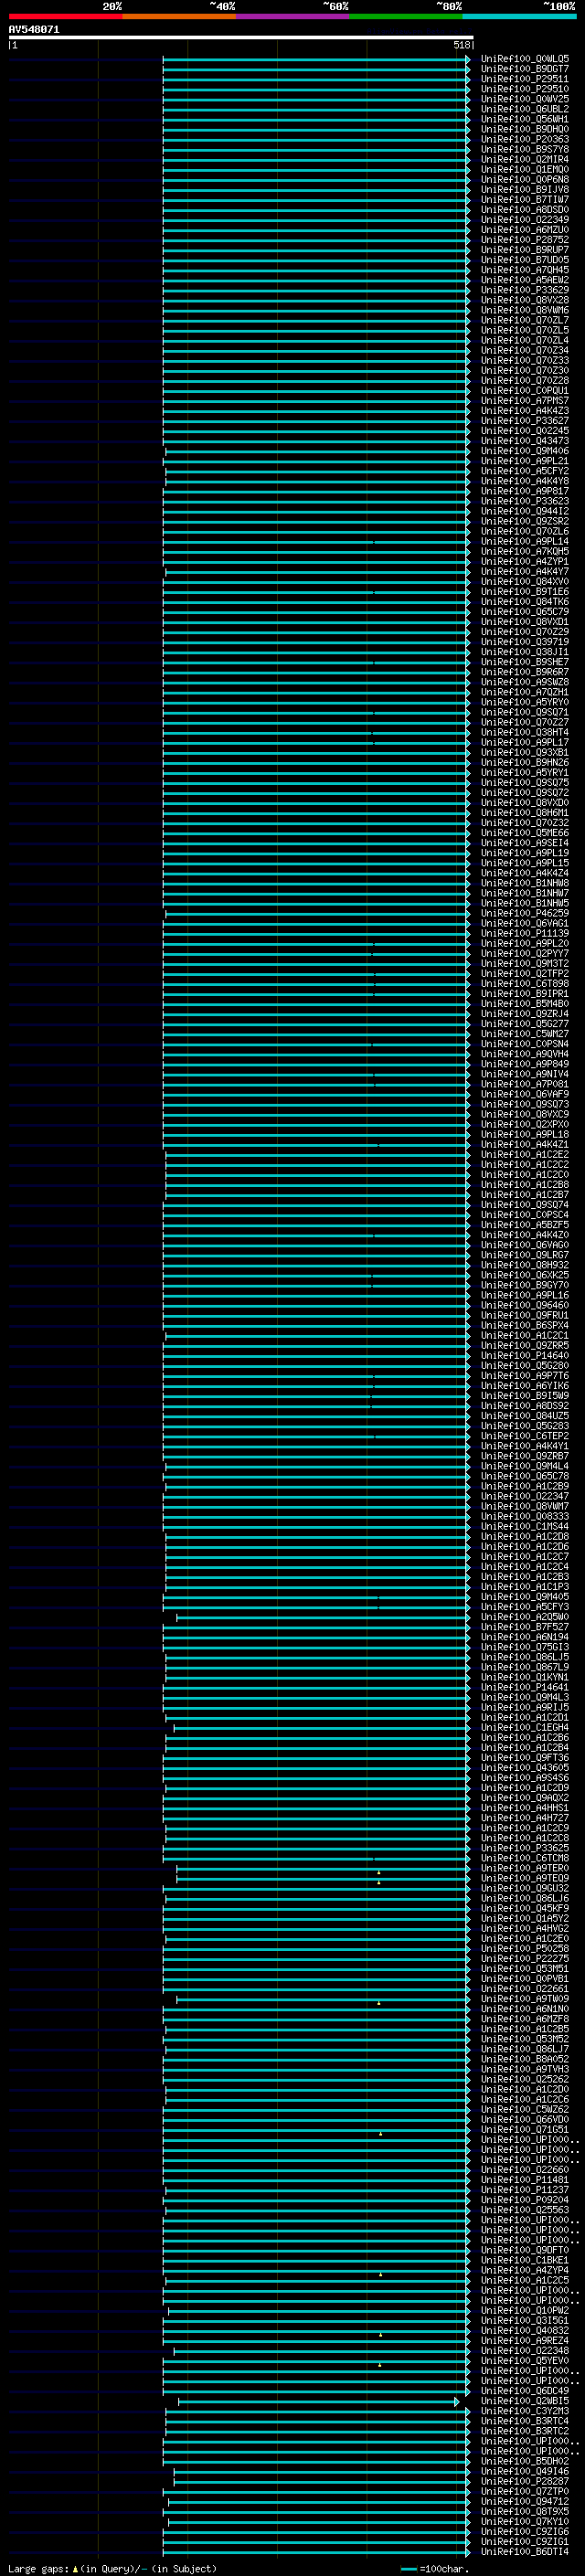Open hit UniRef100_Q0WV25
Viewport: 585px width, 2576px height.
[x=524, y=99]
